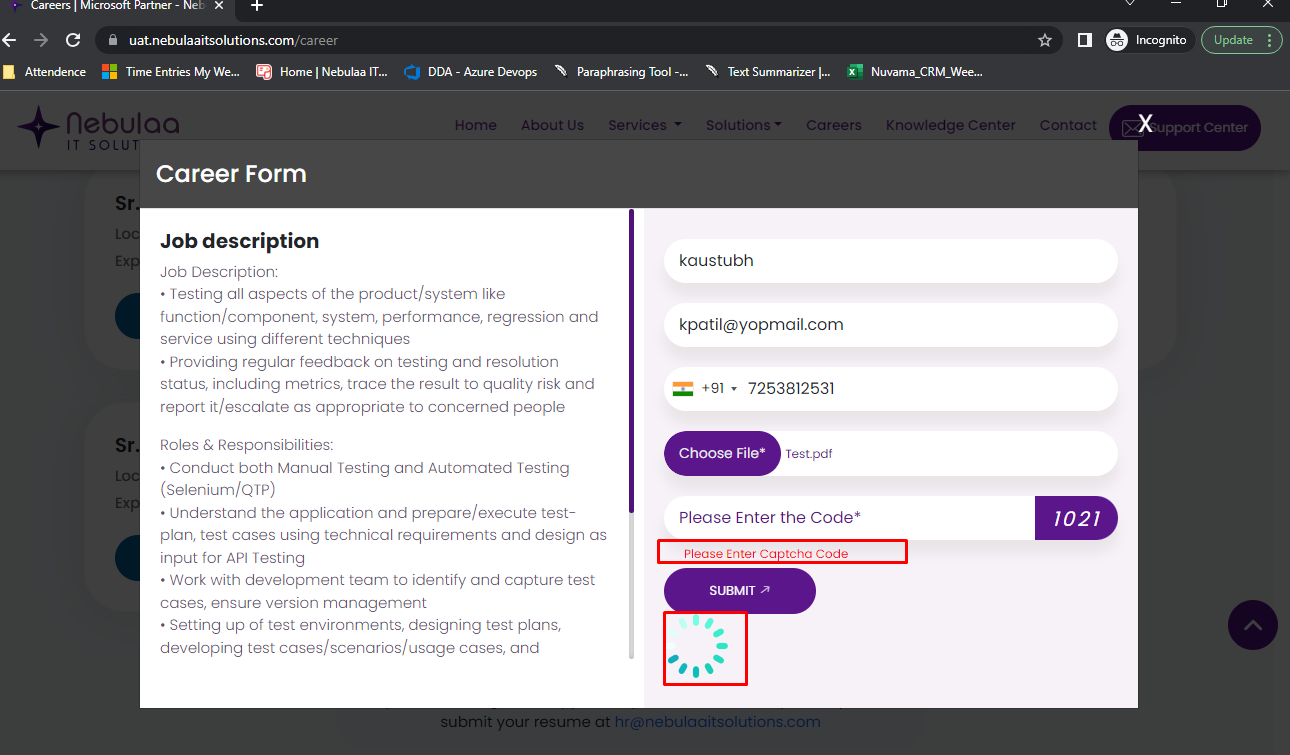Open the +91 country code dropdown
Image resolution: width=1290 pixels, height=755 pixels.
click(x=719, y=389)
